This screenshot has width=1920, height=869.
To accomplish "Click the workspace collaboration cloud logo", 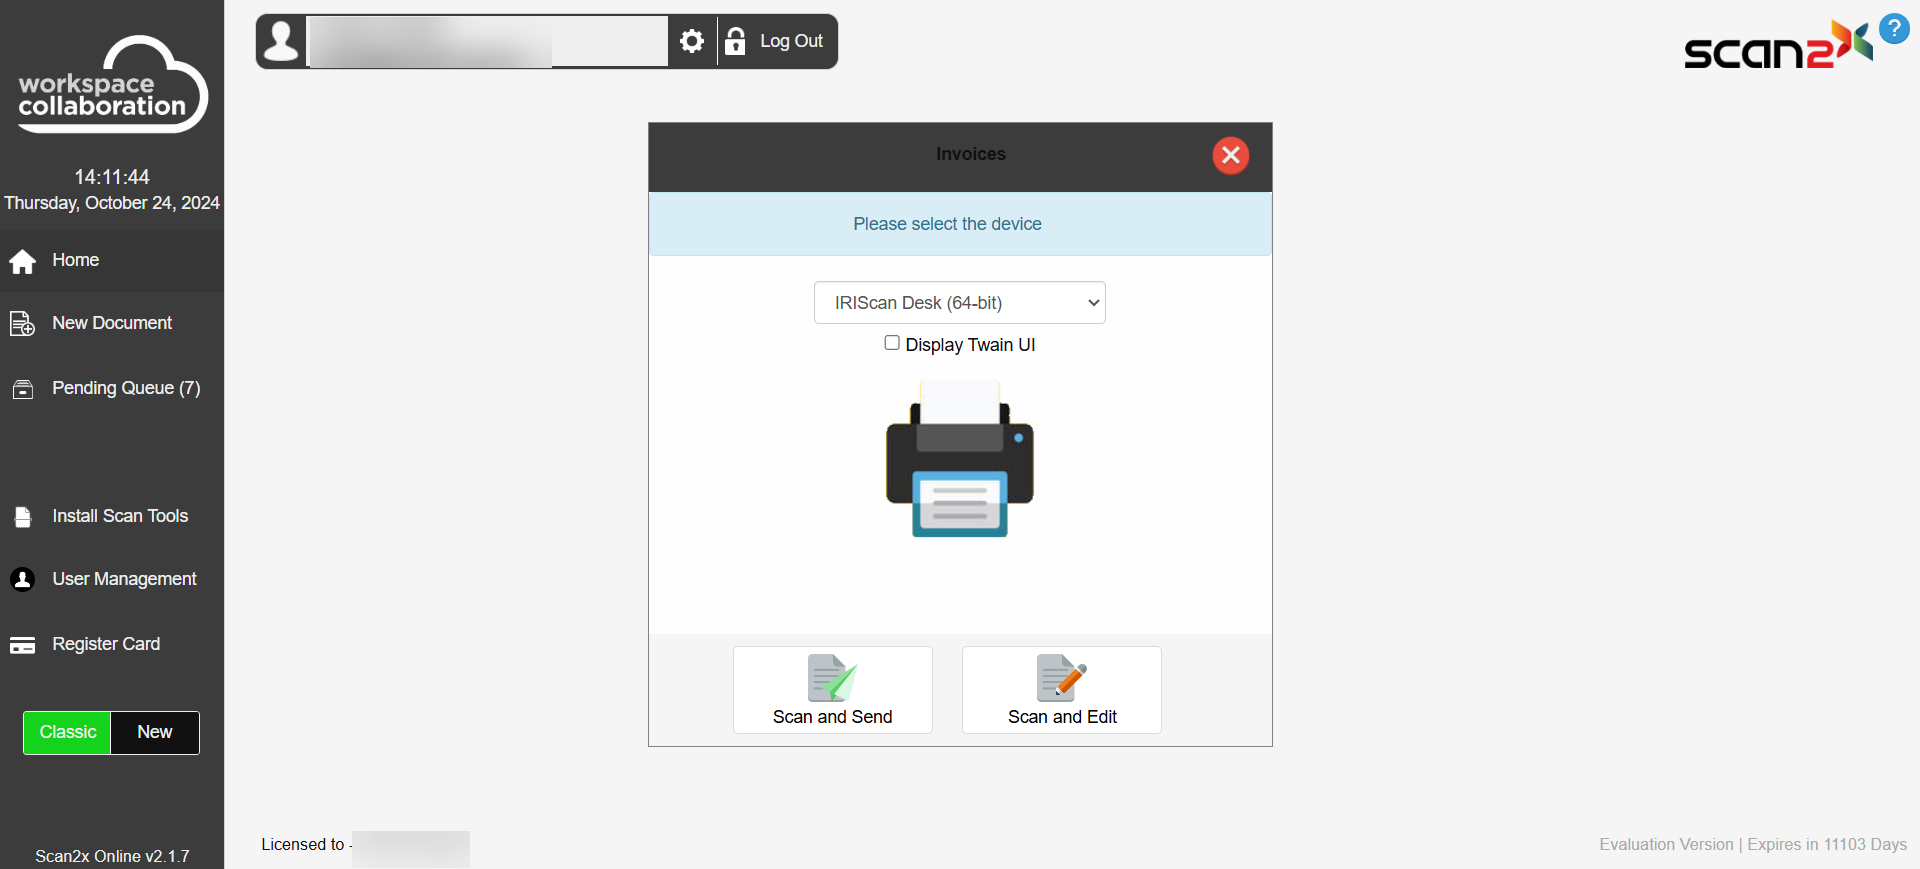I will tap(111, 86).
